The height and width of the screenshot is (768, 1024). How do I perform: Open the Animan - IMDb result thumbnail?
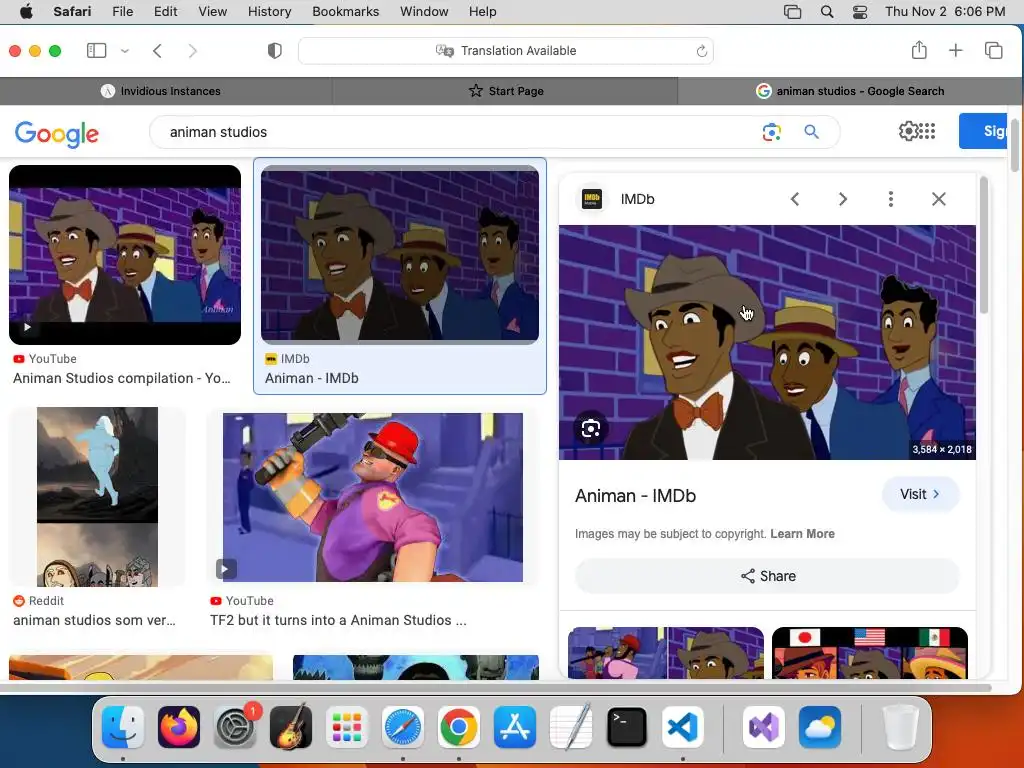(x=400, y=255)
